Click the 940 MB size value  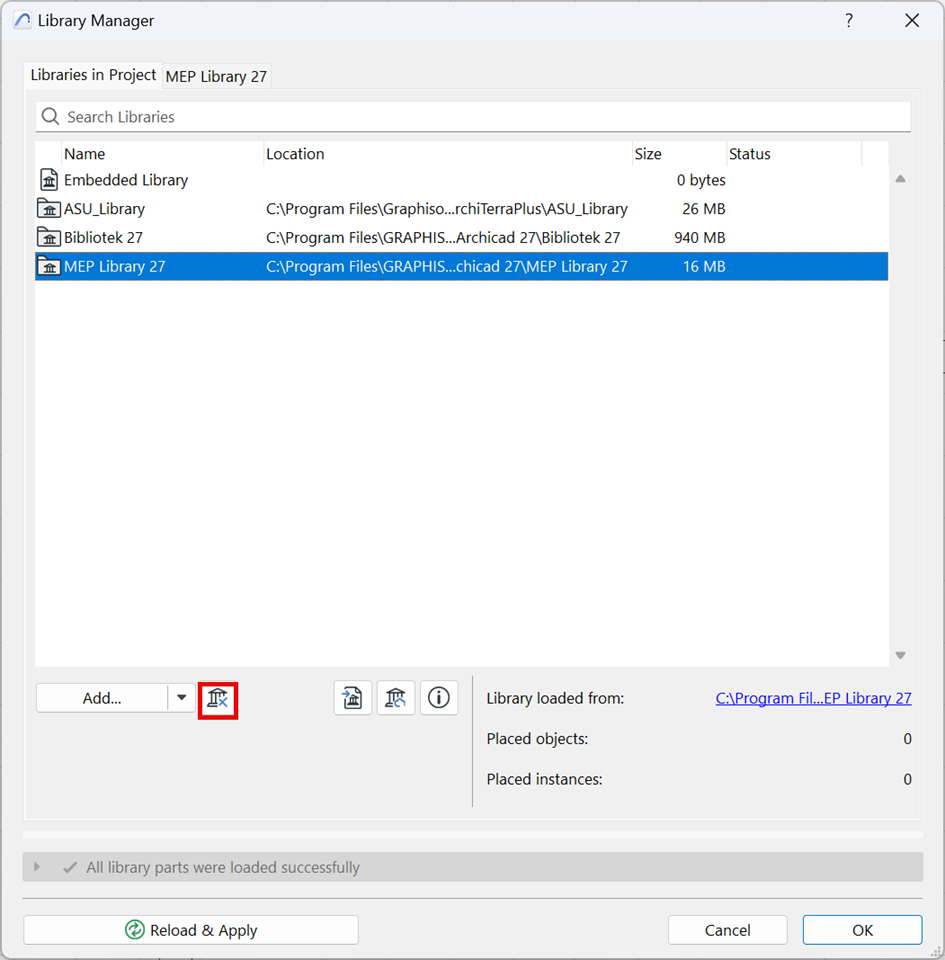[x=700, y=238]
